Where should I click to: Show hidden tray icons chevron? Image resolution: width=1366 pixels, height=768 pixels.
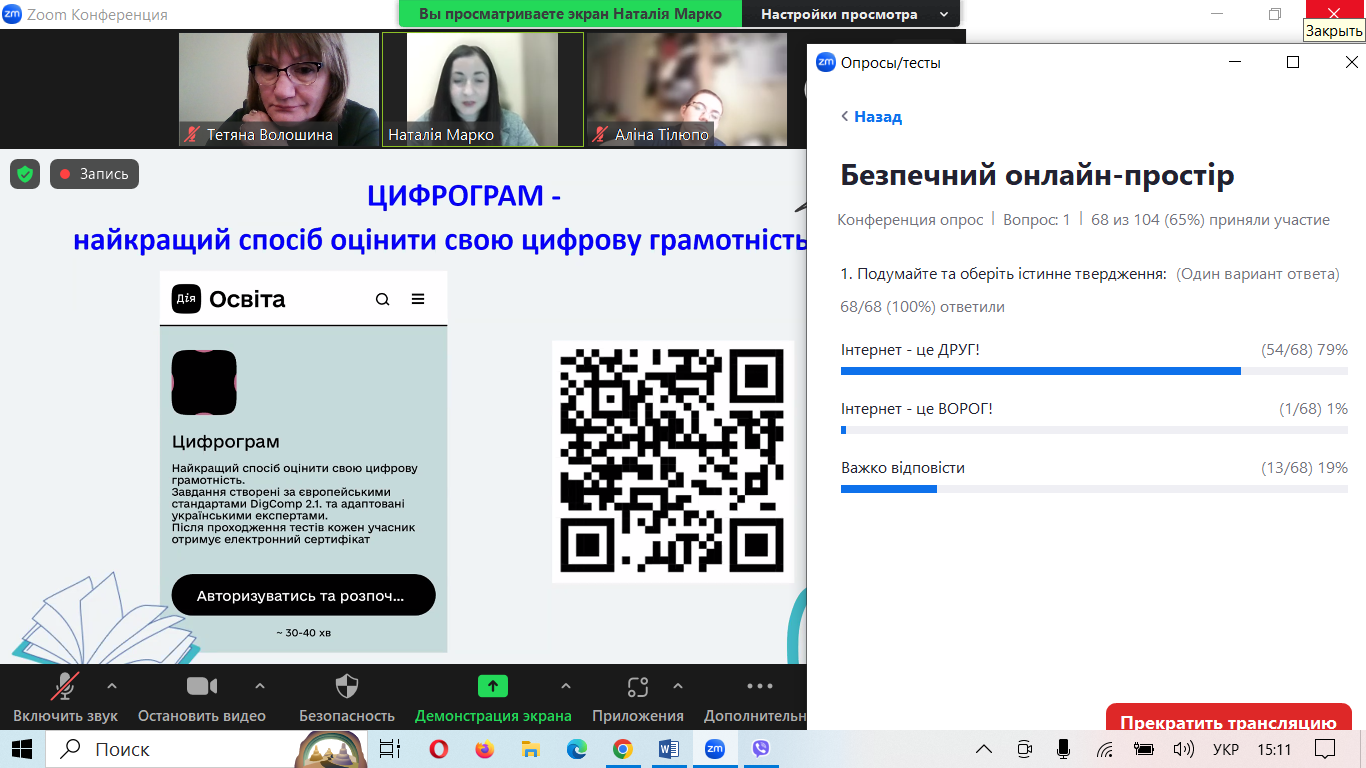(985, 749)
